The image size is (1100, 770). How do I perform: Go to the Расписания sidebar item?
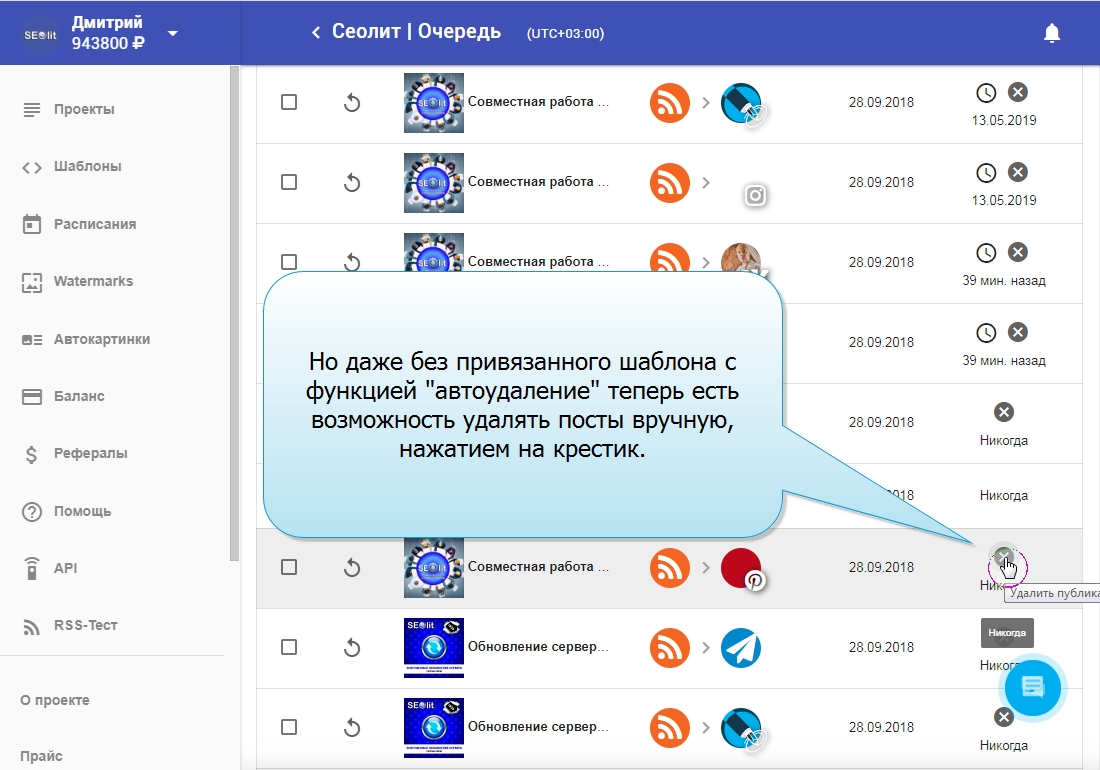[94, 224]
